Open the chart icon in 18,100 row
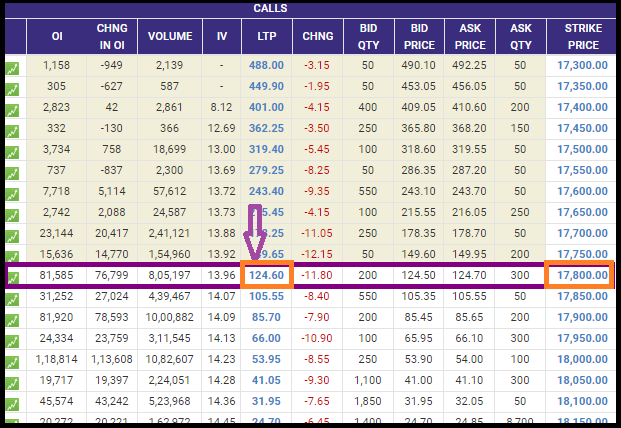621x428 pixels. point(13,401)
